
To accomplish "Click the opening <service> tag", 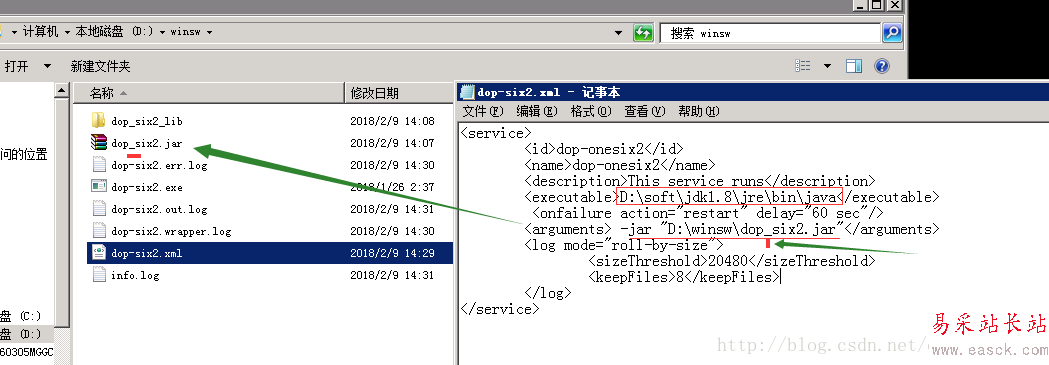I will pos(496,133).
